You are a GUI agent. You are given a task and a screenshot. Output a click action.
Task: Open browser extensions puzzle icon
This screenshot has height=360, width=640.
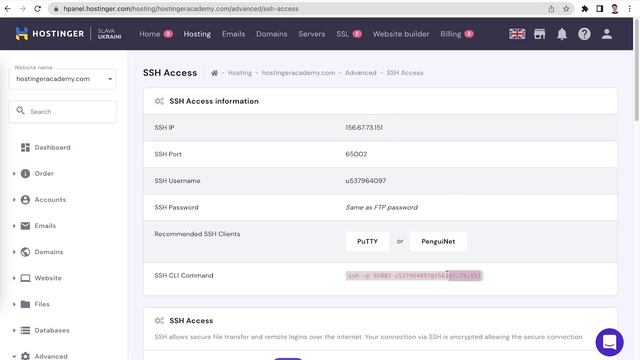click(584, 9)
